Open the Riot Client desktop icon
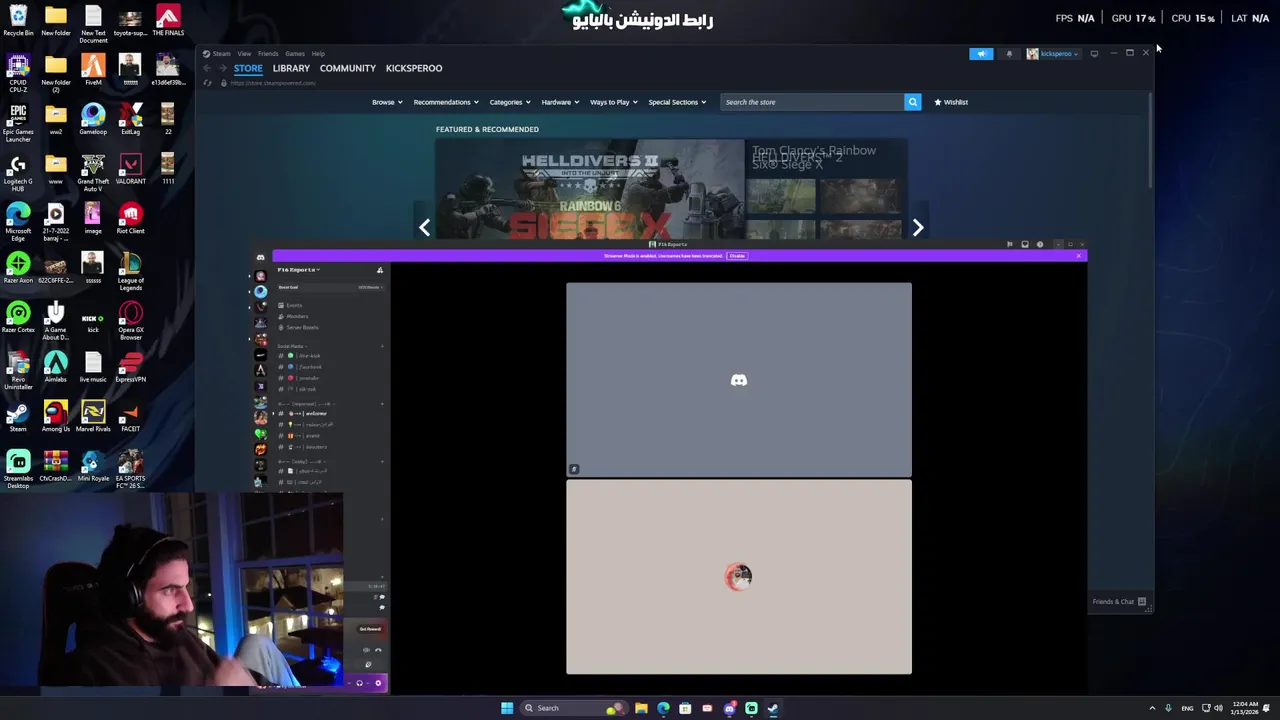This screenshot has width=1280, height=720. click(x=130, y=218)
